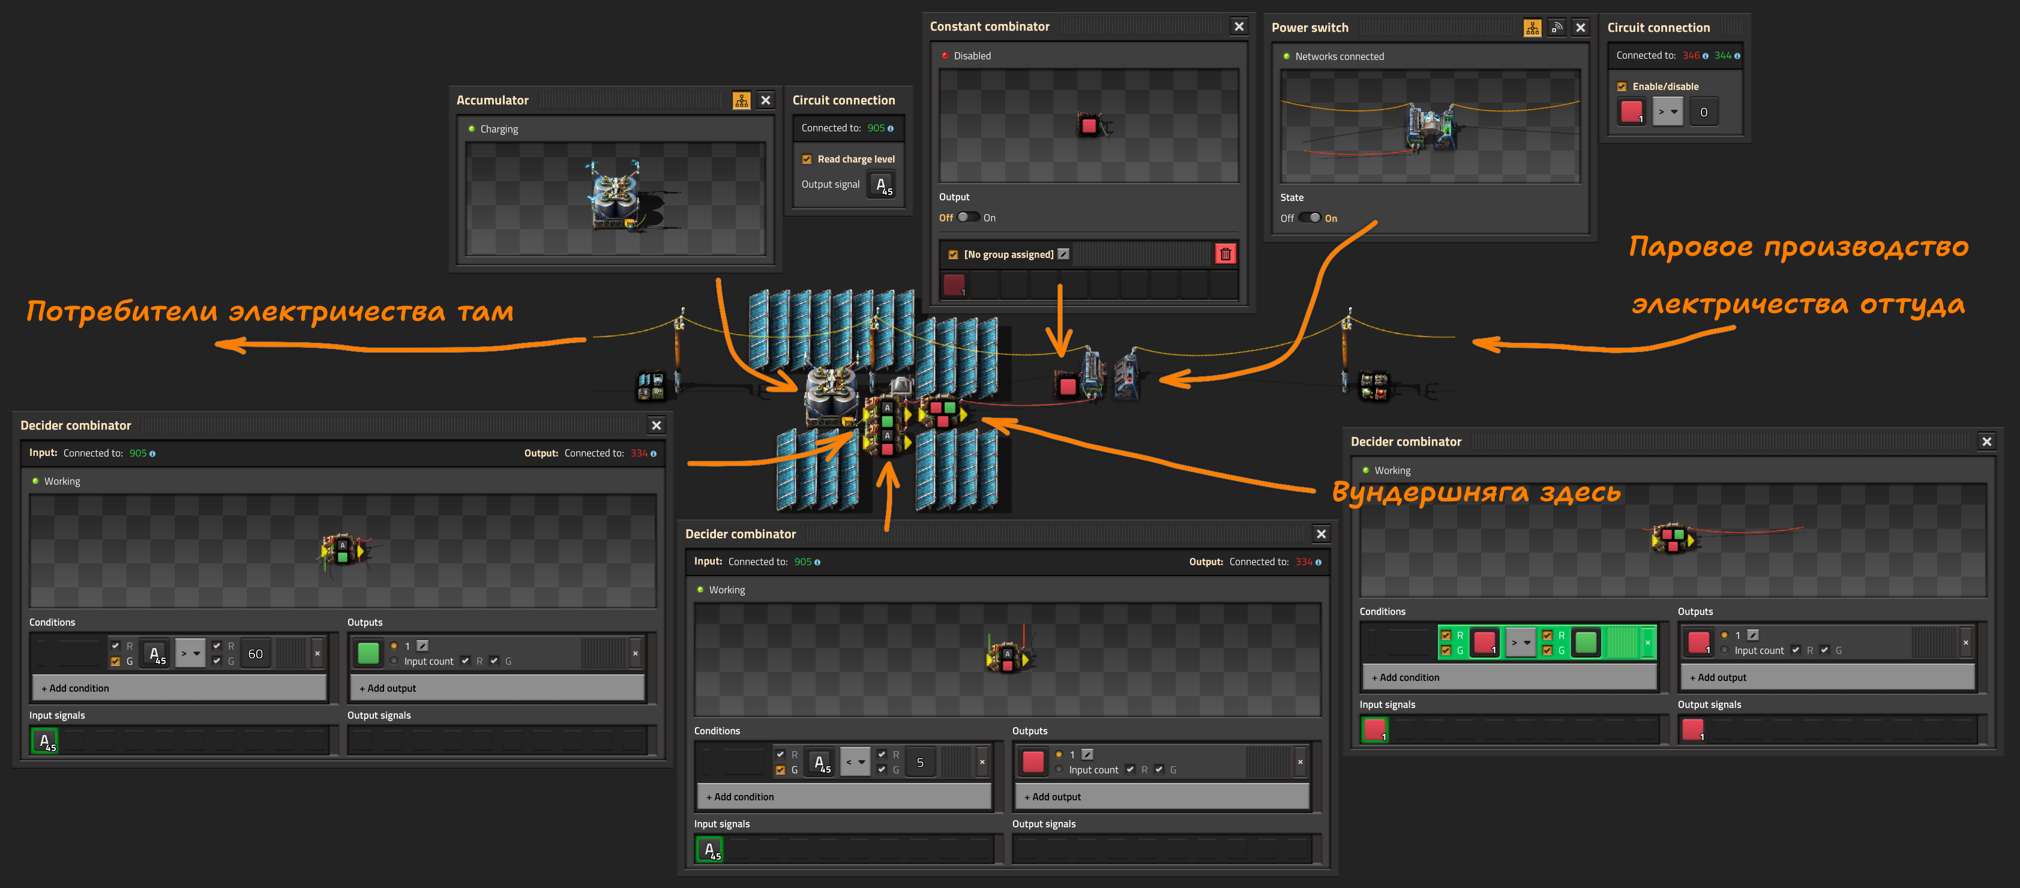Toggle first G checkbox in A < 5 condition
Screen dimensions: 2020x888
click(x=780, y=770)
